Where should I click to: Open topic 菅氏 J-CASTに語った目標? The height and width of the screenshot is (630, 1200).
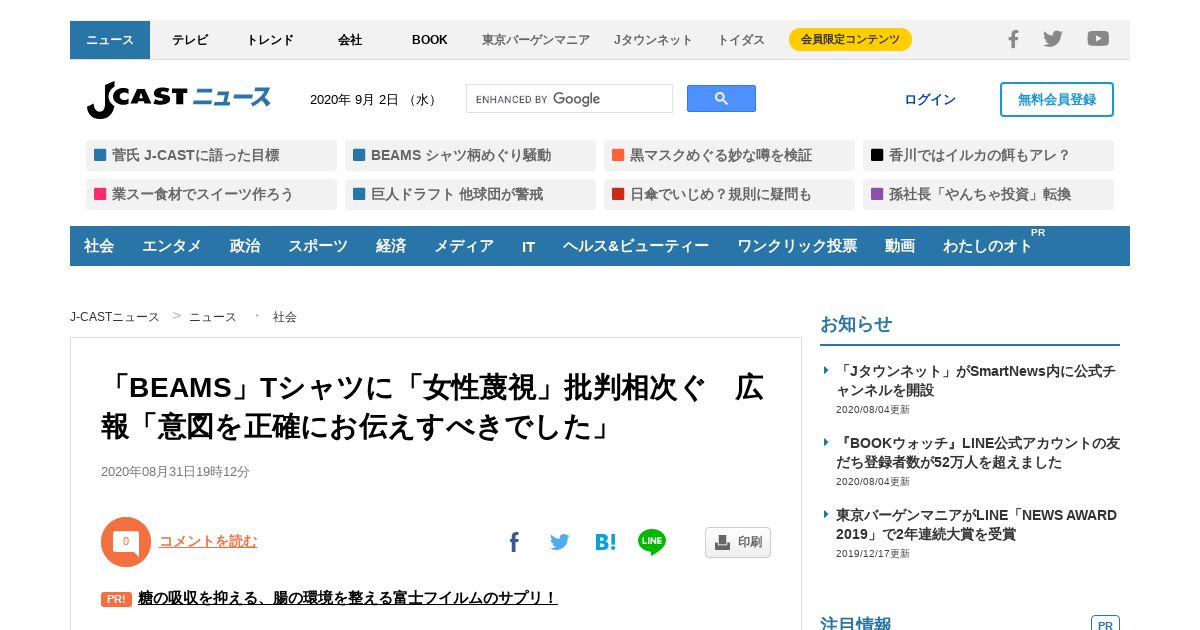pyautogui.click(x=211, y=155)
